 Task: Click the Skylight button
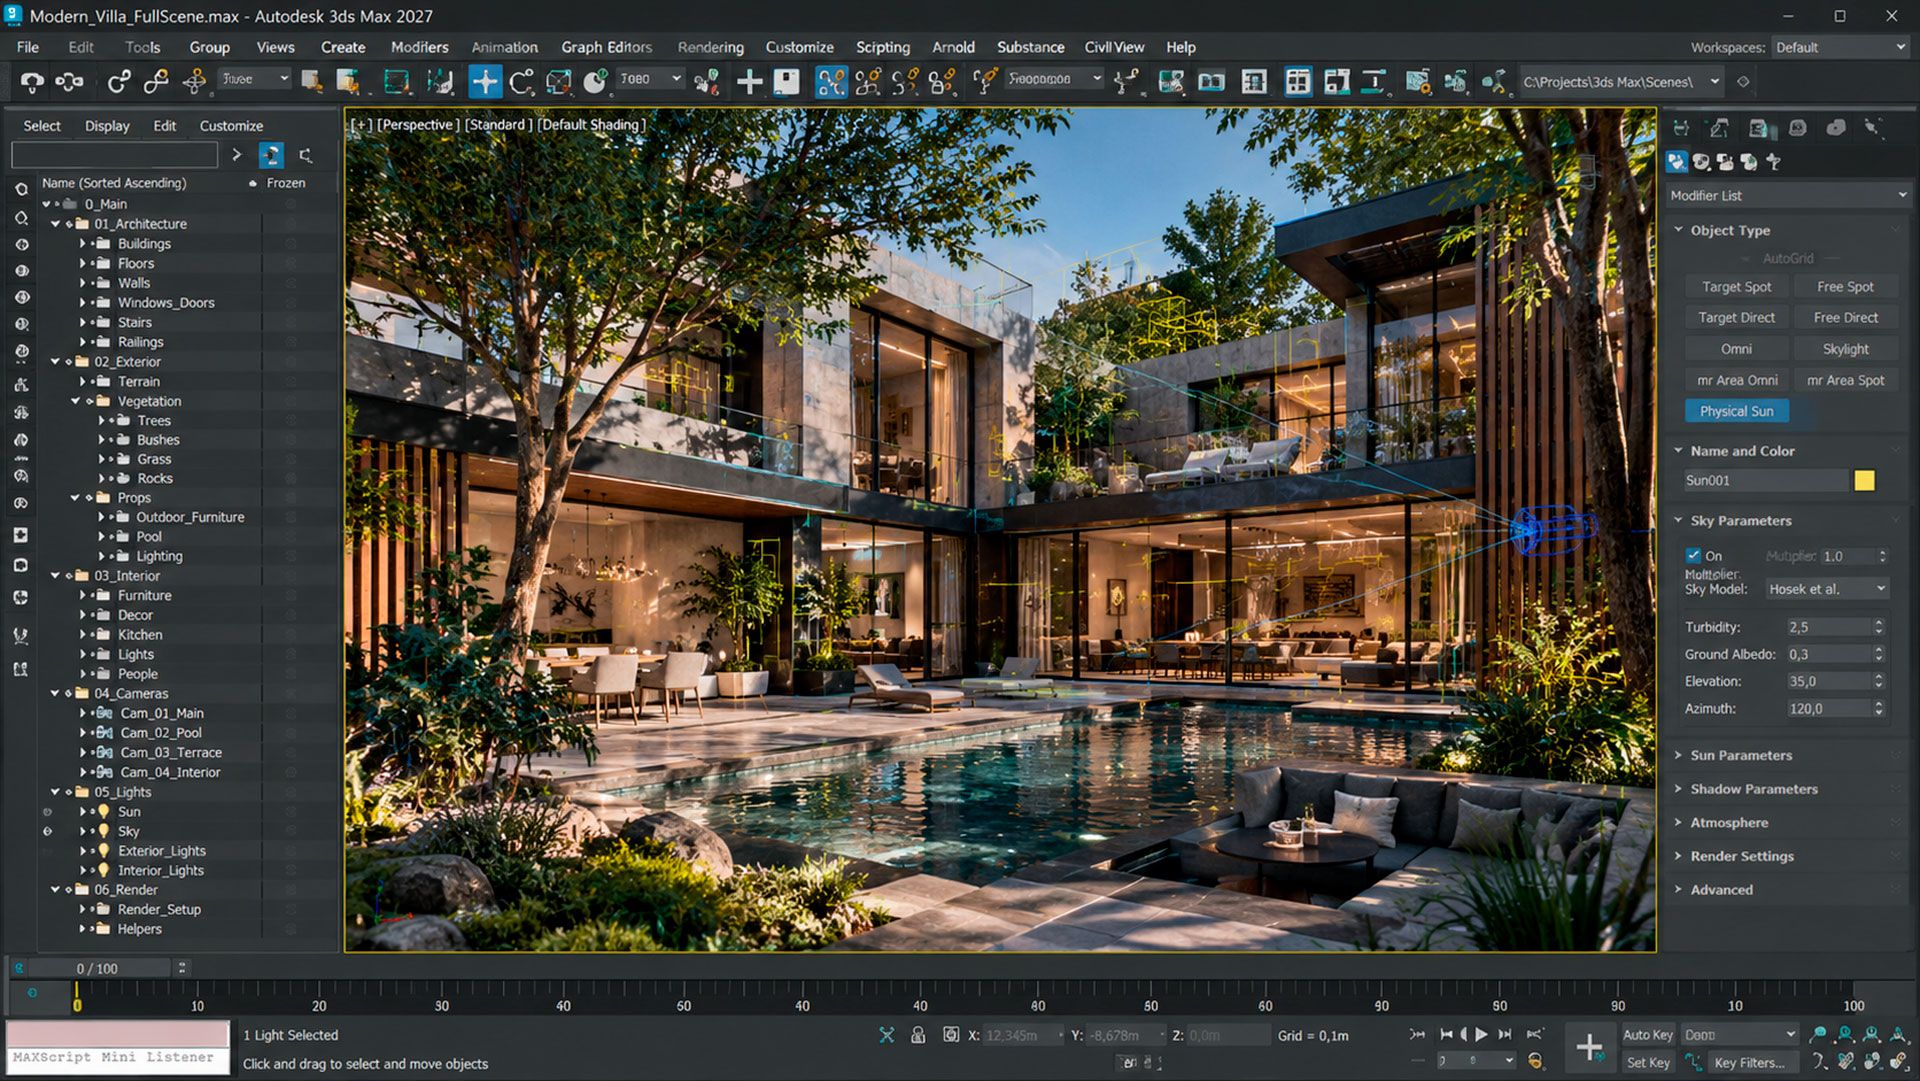(1846, 349)
